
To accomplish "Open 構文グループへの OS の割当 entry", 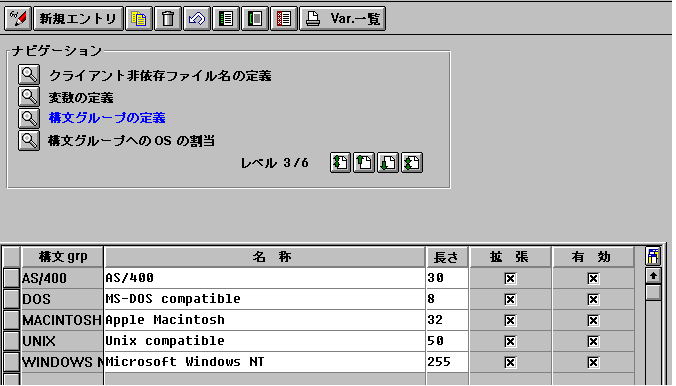I will click(131, 141).
